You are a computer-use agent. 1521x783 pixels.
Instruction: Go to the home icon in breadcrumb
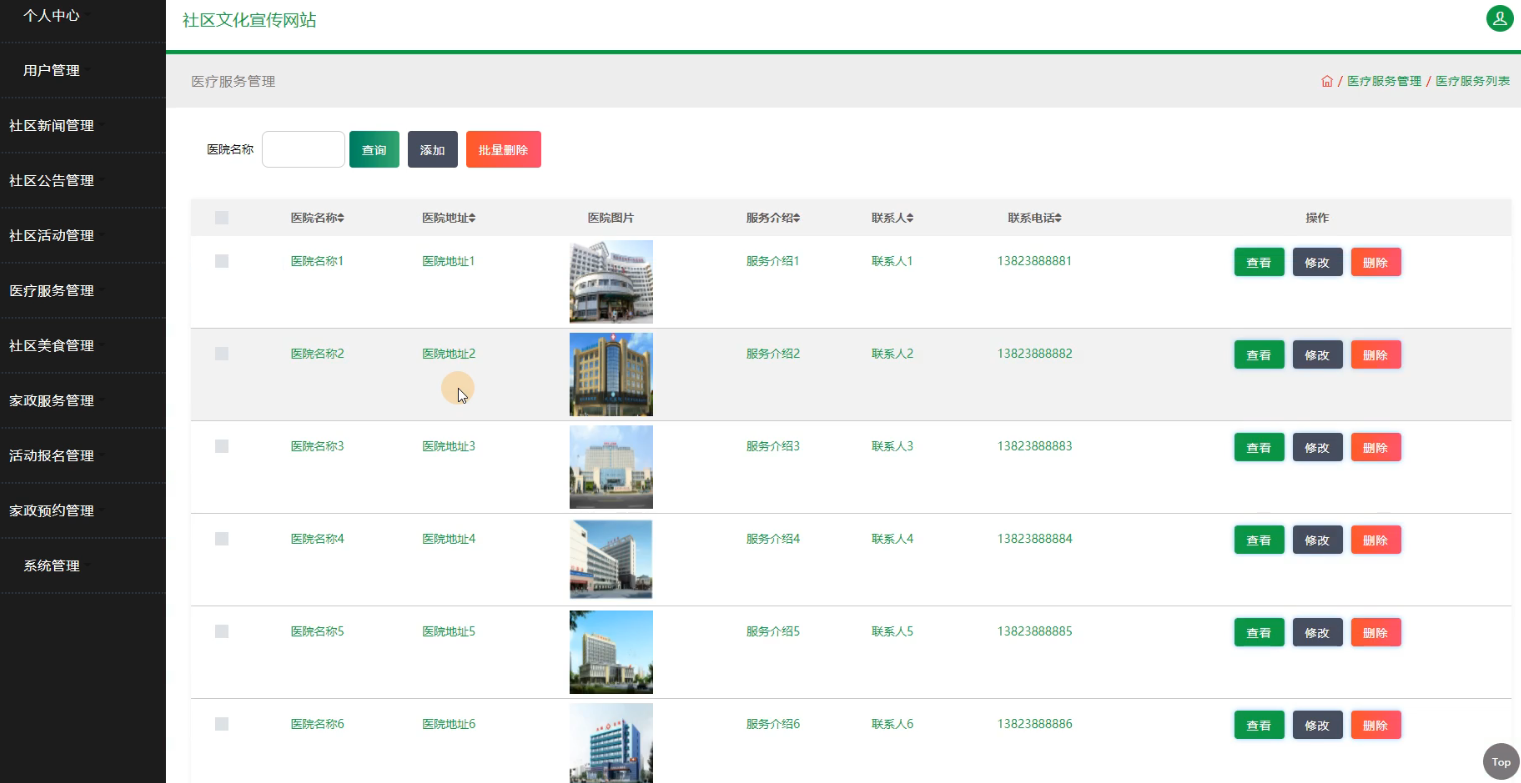(1327, 81)
